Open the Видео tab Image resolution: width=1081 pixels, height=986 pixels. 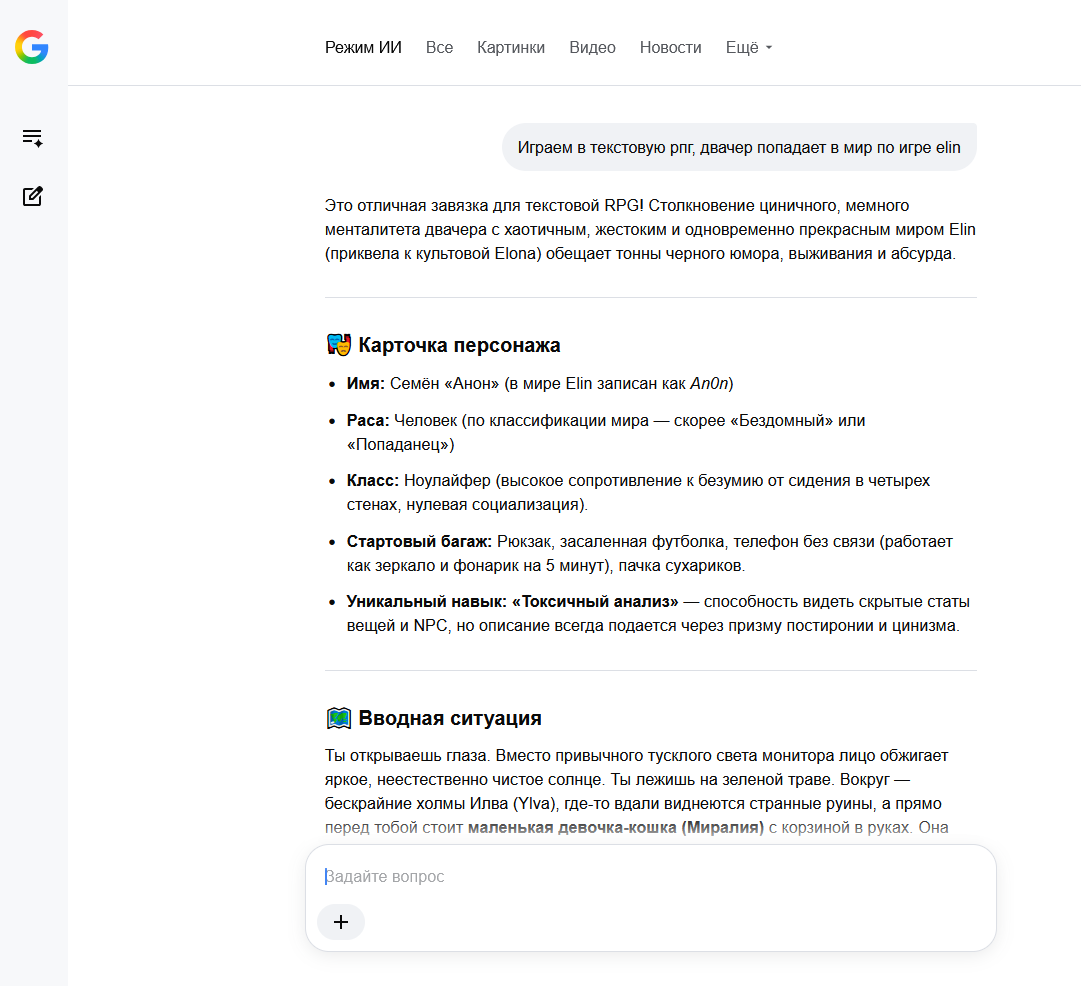(592, 48)
